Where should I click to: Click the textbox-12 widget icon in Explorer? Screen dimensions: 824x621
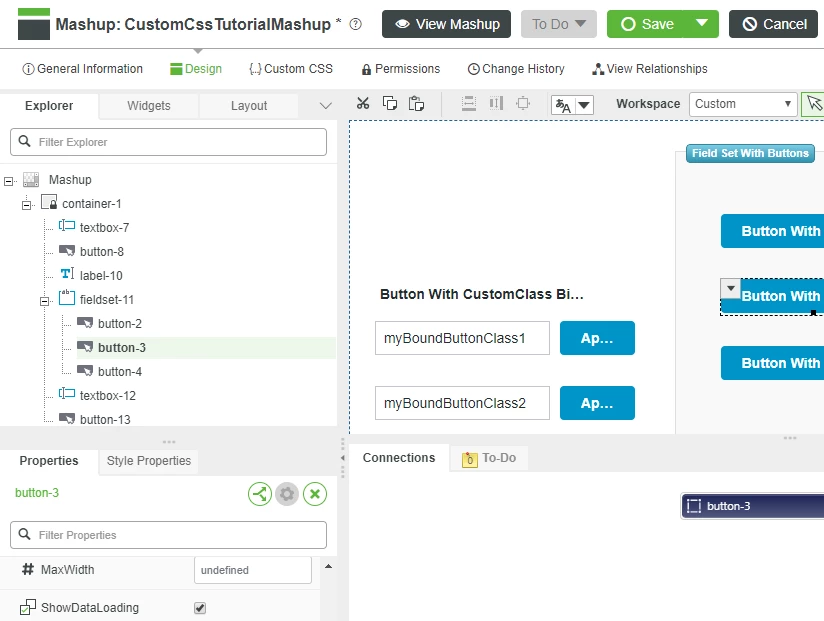tap(67, 394)
